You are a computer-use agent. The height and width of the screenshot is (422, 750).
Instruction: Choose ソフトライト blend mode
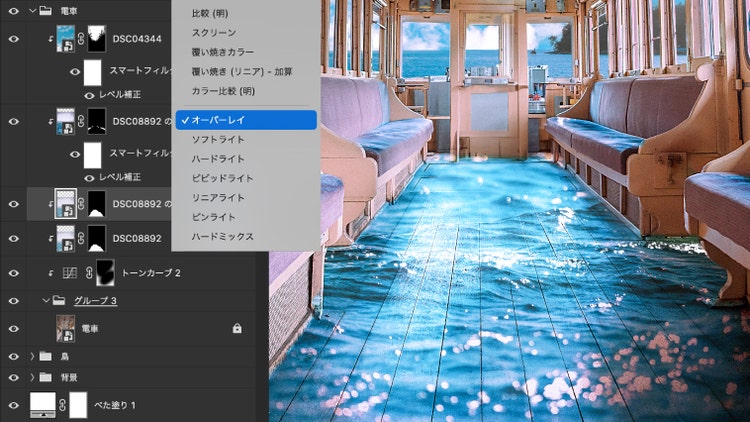pos(218,139)
